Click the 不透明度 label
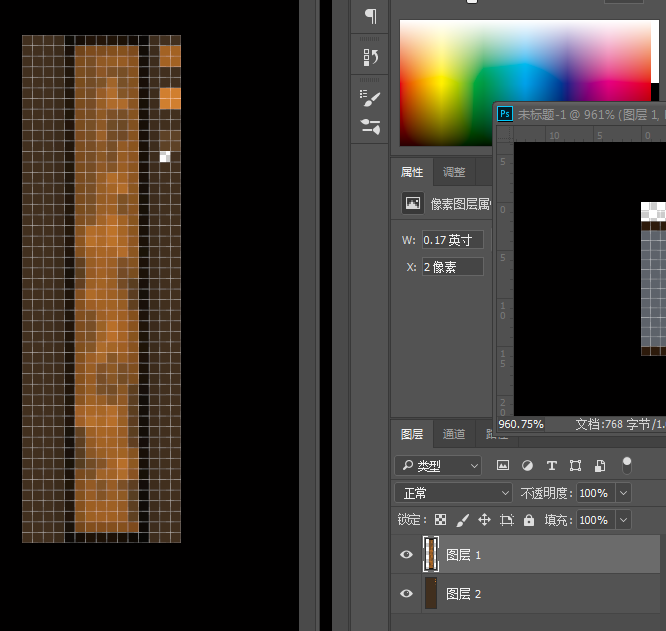The image size is (666, 631). point(547,493)
